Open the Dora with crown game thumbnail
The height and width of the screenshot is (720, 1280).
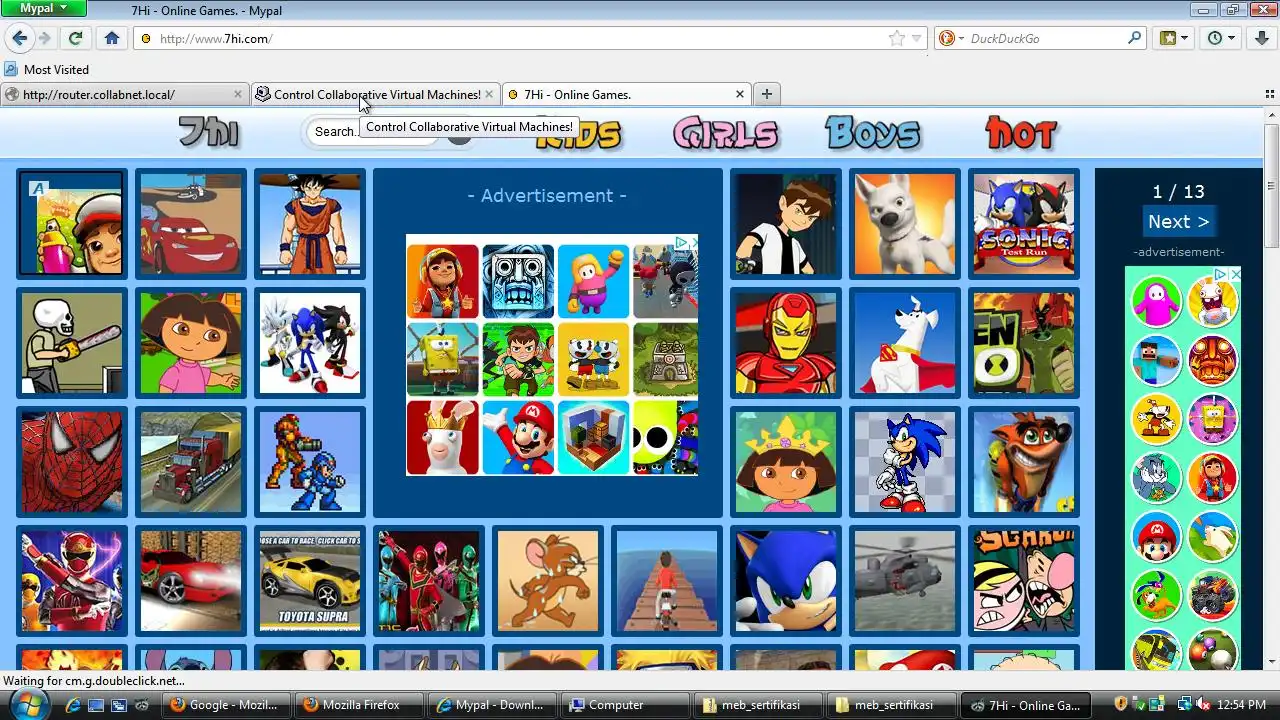(786, 462)
